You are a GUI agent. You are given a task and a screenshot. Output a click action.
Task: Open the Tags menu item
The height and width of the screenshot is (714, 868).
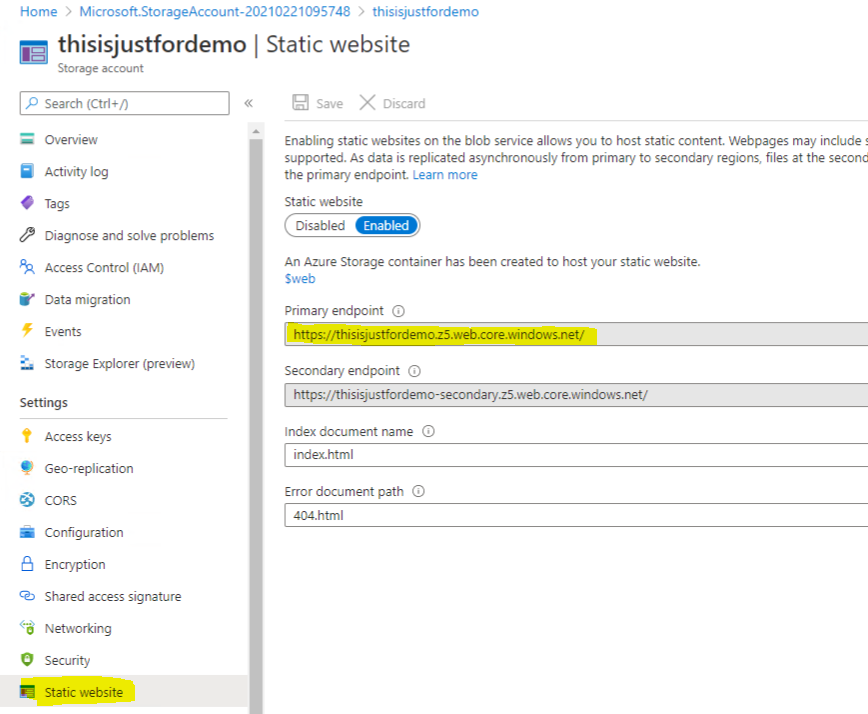57,204
